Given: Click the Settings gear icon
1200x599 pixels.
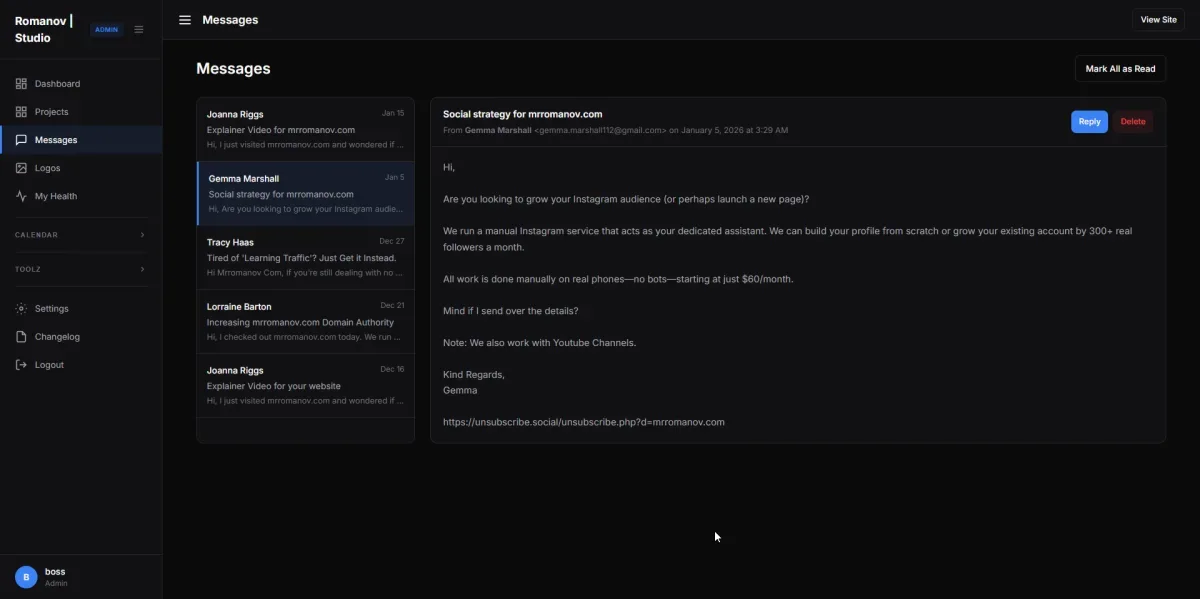Looking at the screenshot, I should [21, 309].
